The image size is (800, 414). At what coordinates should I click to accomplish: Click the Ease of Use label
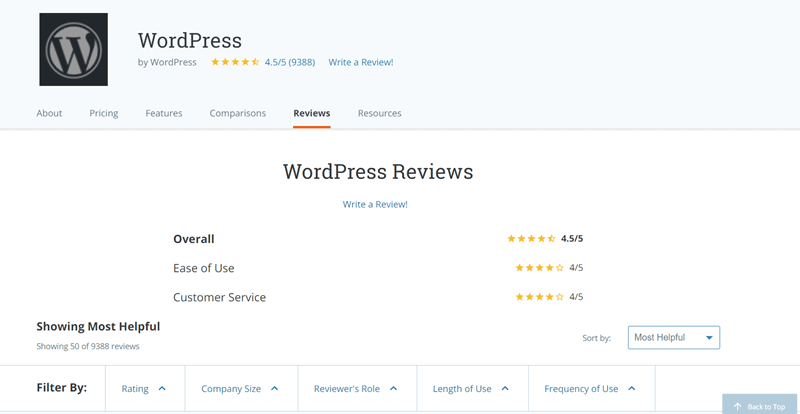point(204,268)
